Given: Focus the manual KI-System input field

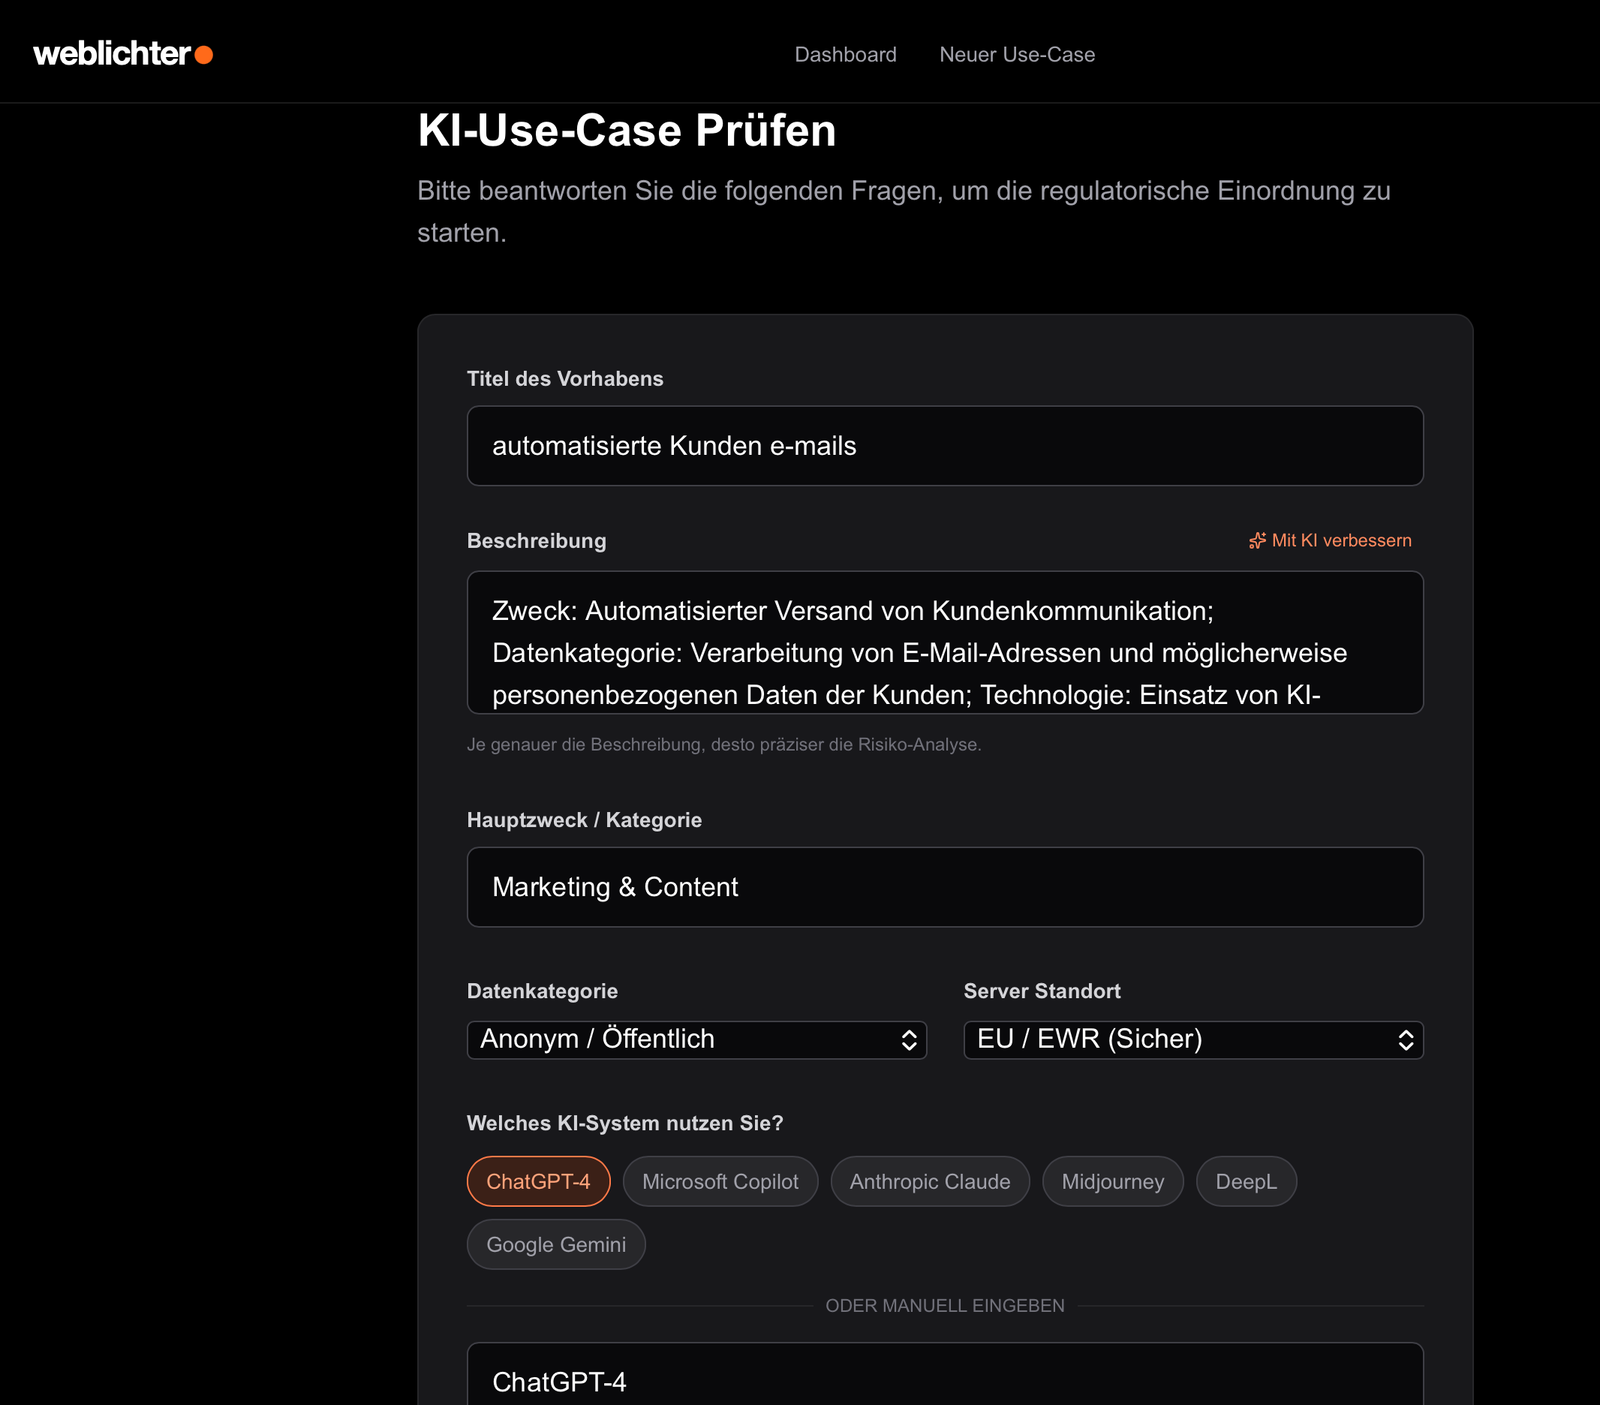Looking at the screenshot, I should [x=945, y=1375].
